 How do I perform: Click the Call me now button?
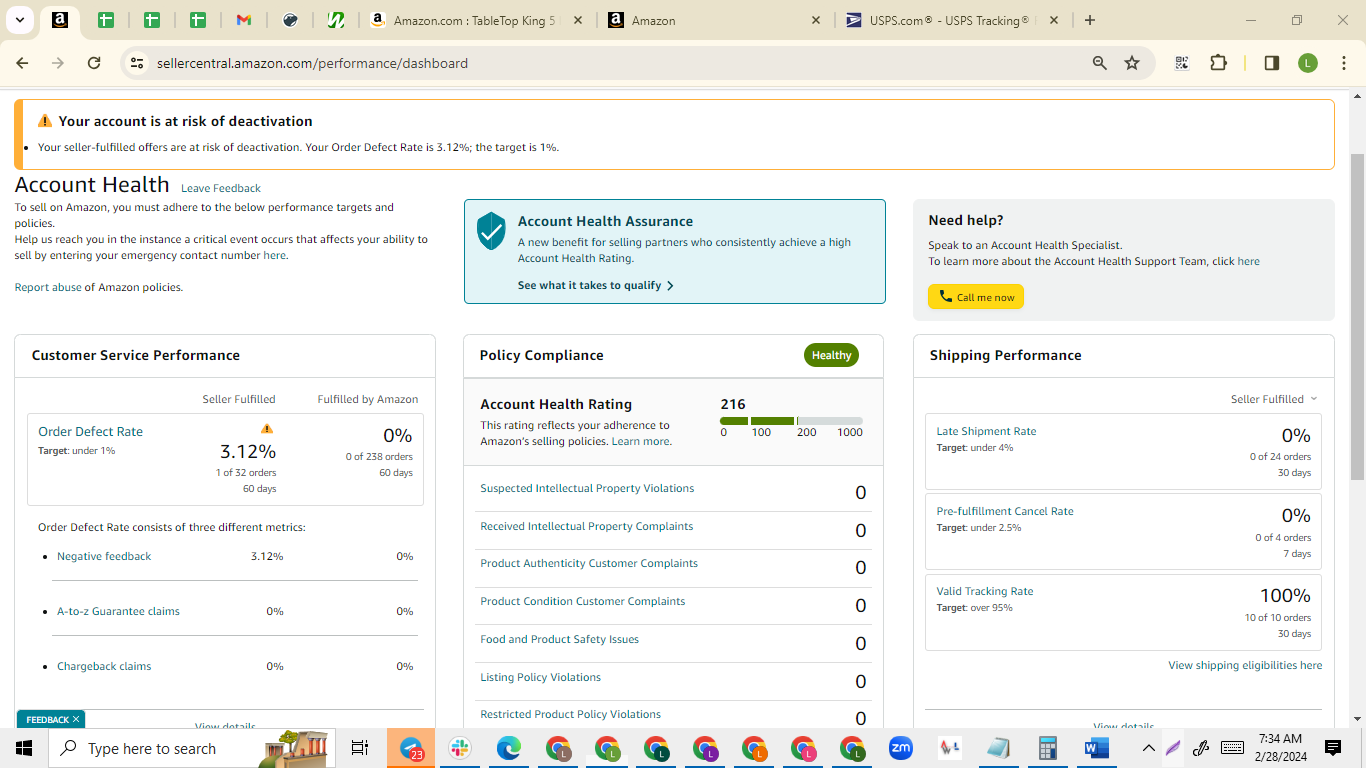coord(976,297)
